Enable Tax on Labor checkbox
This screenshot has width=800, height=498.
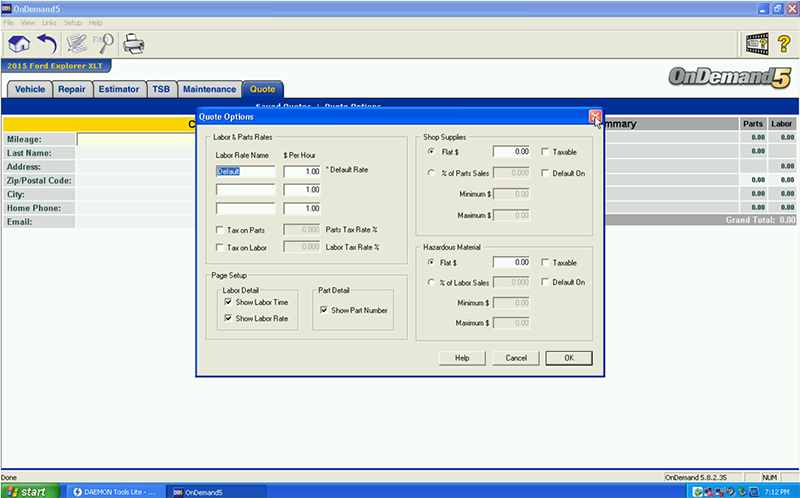[220, 247]
